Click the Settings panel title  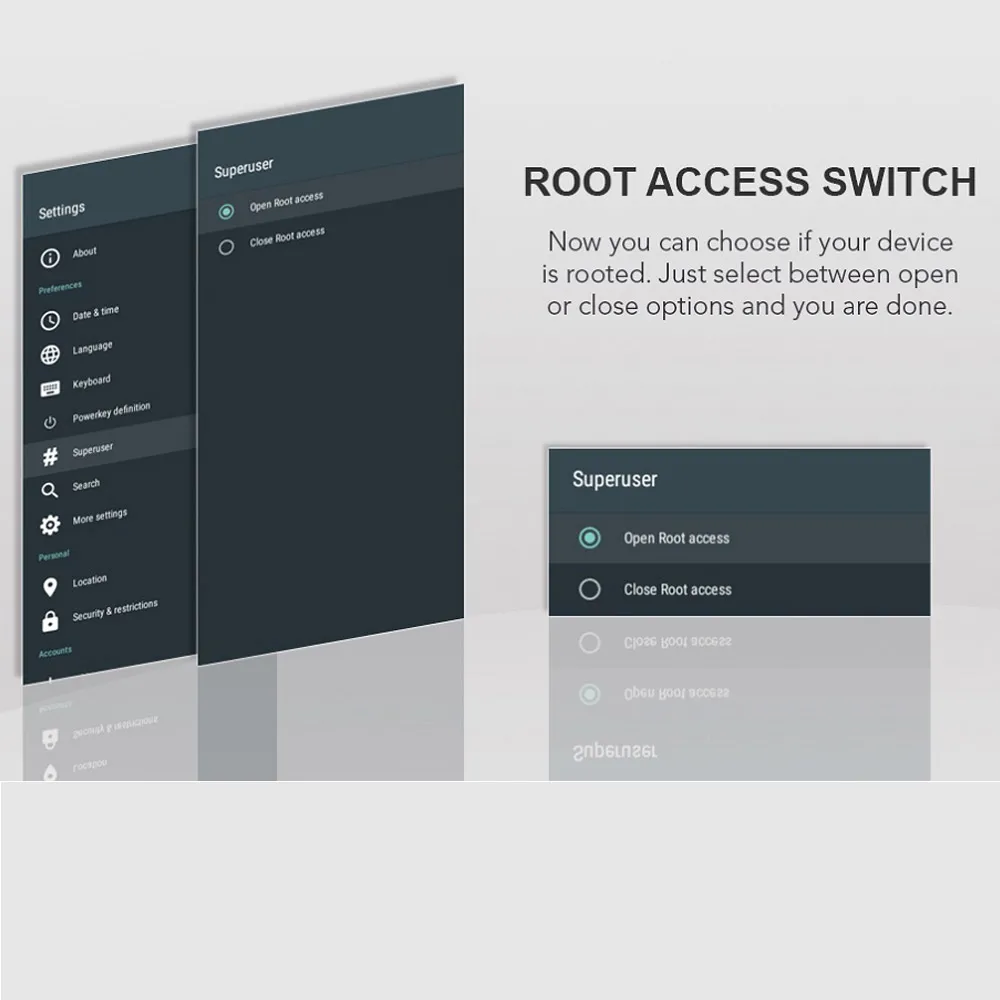[61, 210]
